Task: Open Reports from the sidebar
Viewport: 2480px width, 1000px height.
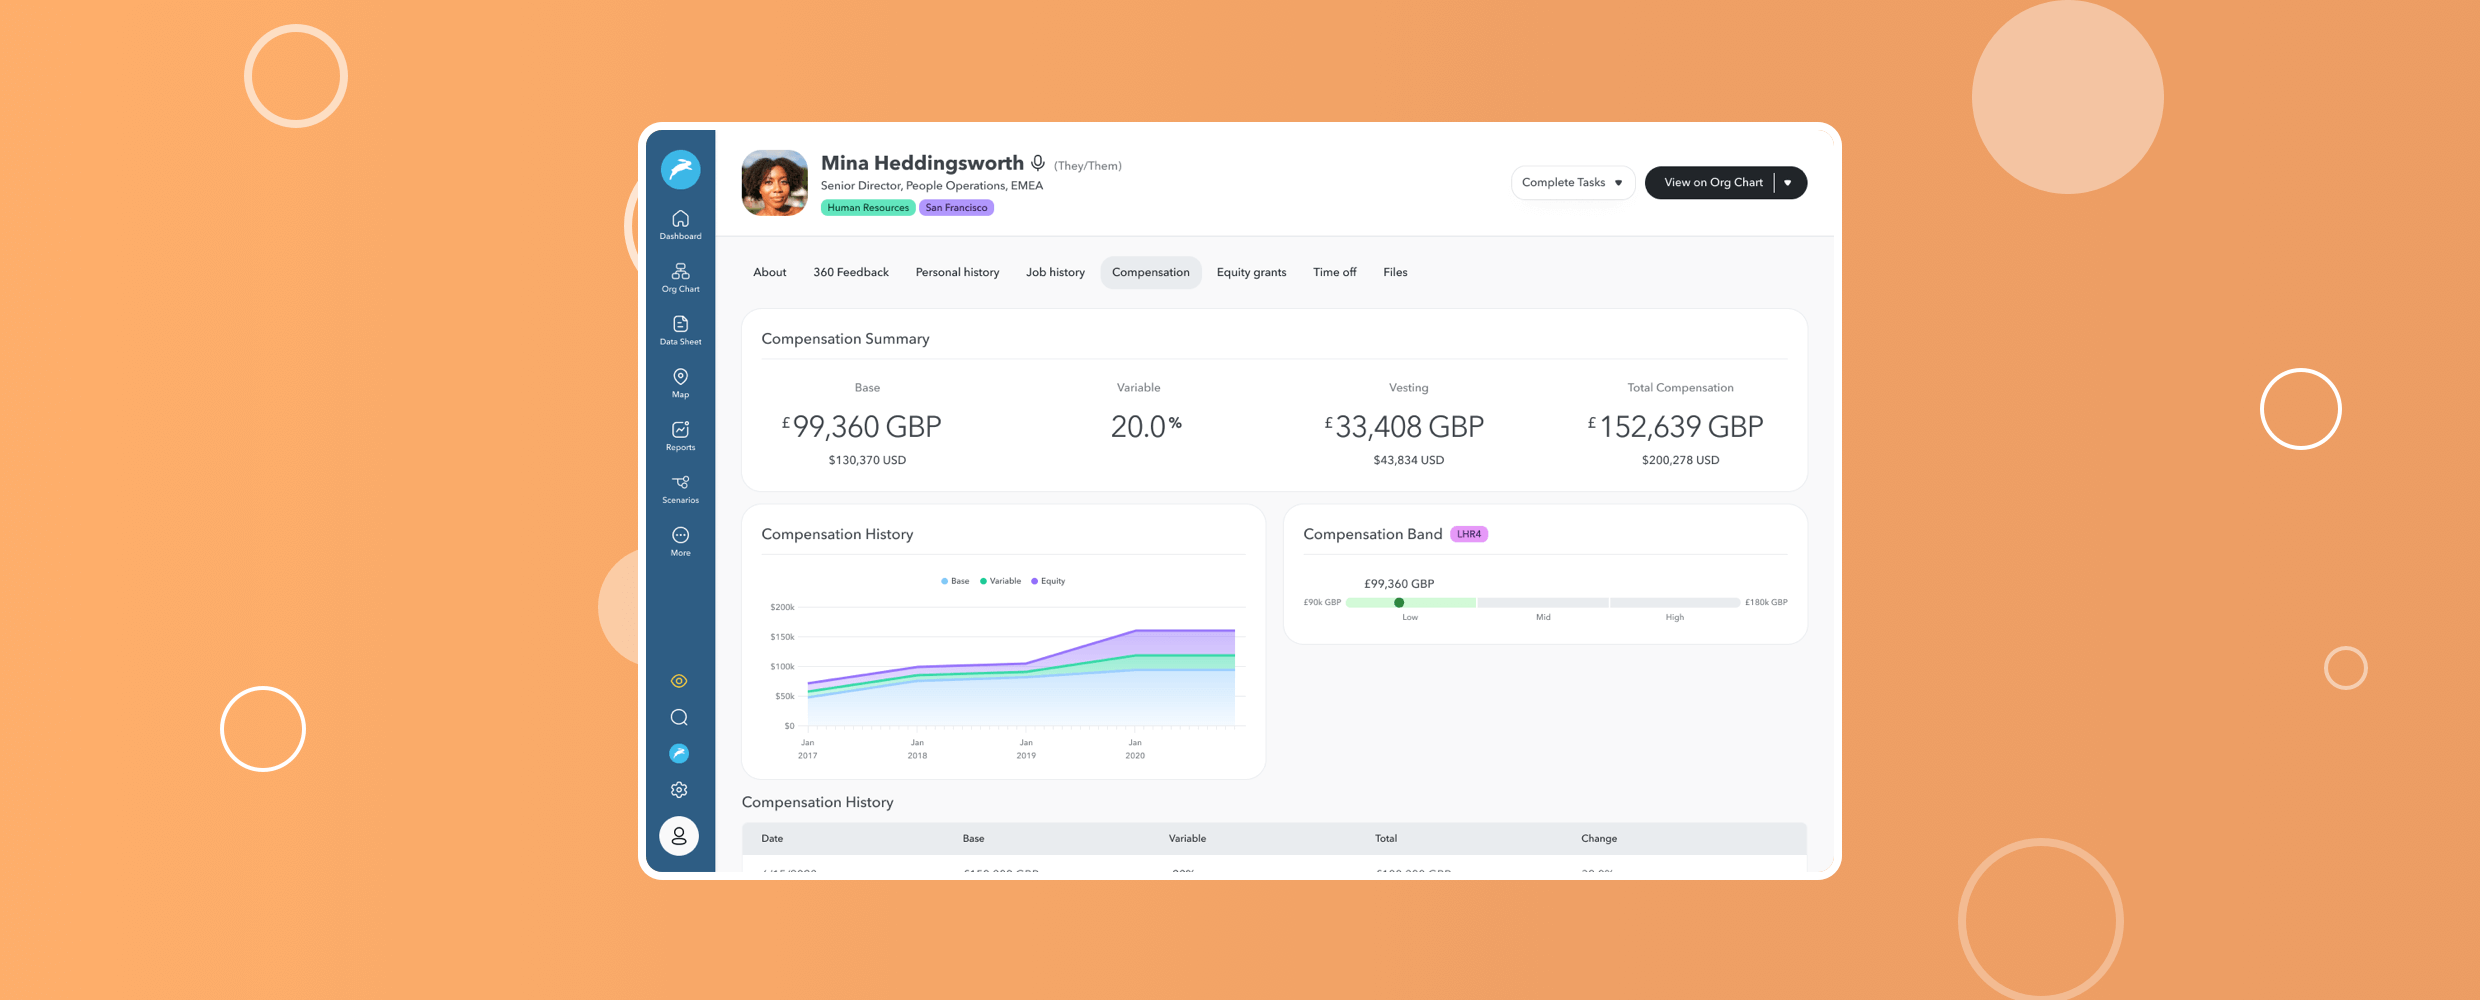Action: (x=680, y=435)
